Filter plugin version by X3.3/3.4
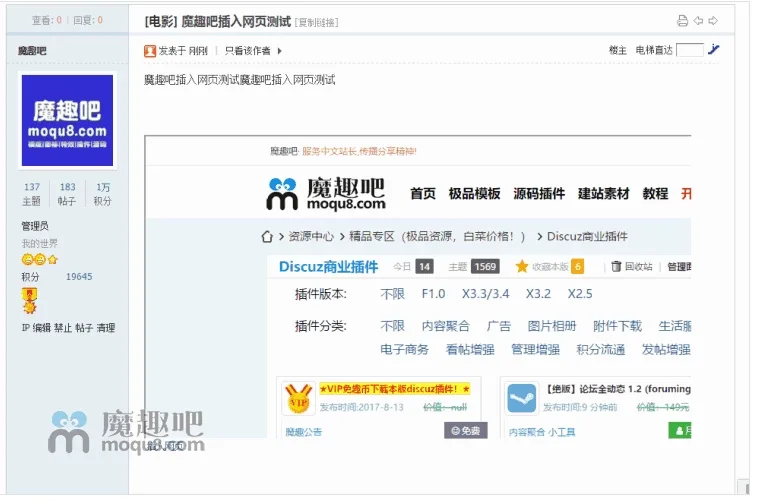This screenshot has height=501, width=758. pos(485,294)
